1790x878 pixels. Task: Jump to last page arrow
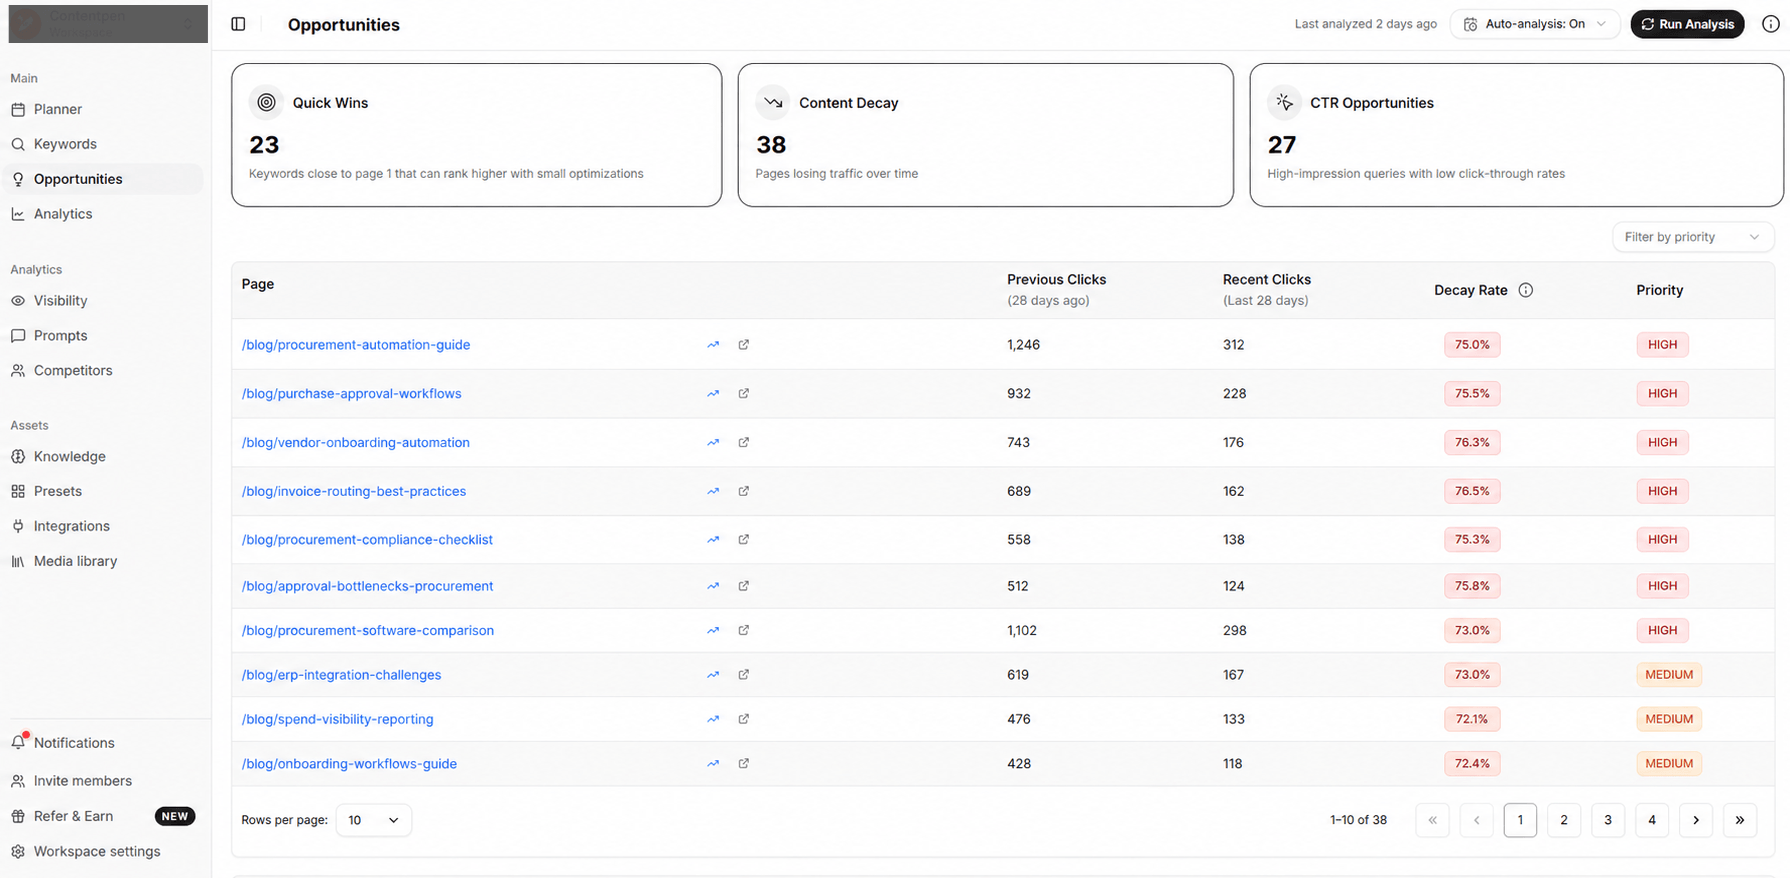point(1740,820)
